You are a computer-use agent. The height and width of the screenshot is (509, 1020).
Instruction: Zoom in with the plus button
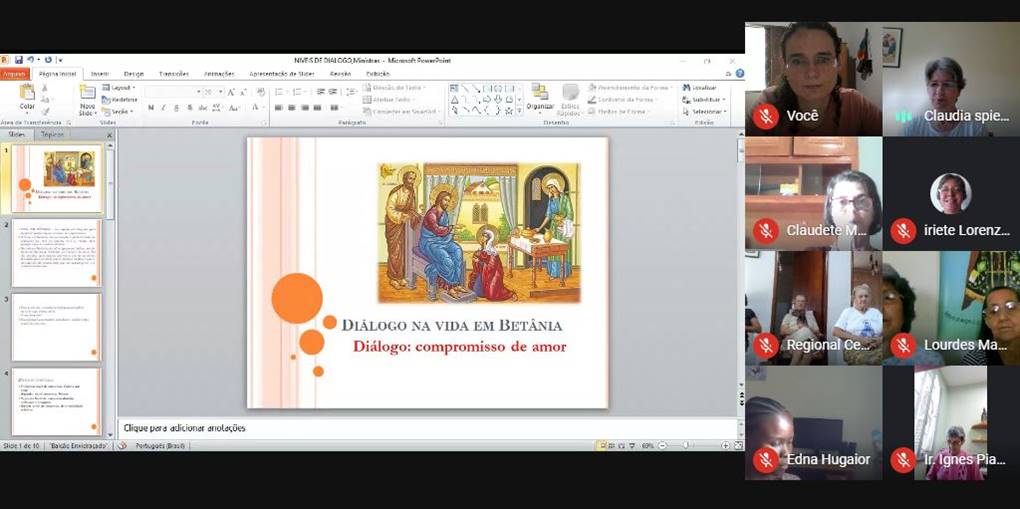[x=725, y=446]
